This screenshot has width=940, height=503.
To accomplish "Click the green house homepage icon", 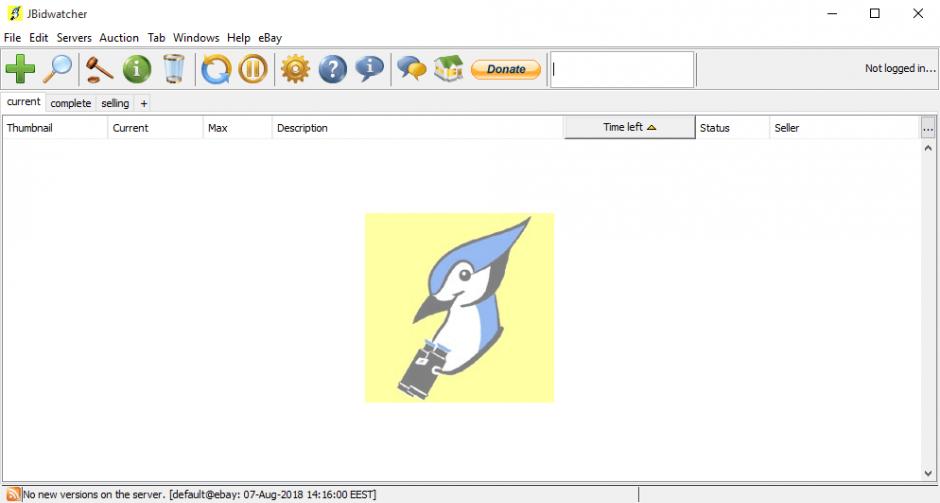I will 449,68.
